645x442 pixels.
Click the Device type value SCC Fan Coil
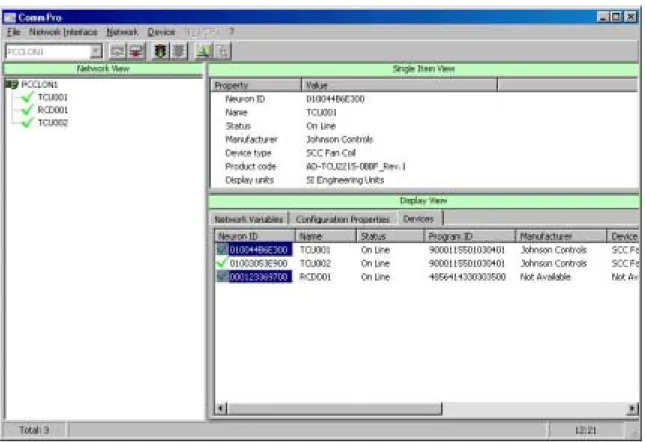click(331, 153)
